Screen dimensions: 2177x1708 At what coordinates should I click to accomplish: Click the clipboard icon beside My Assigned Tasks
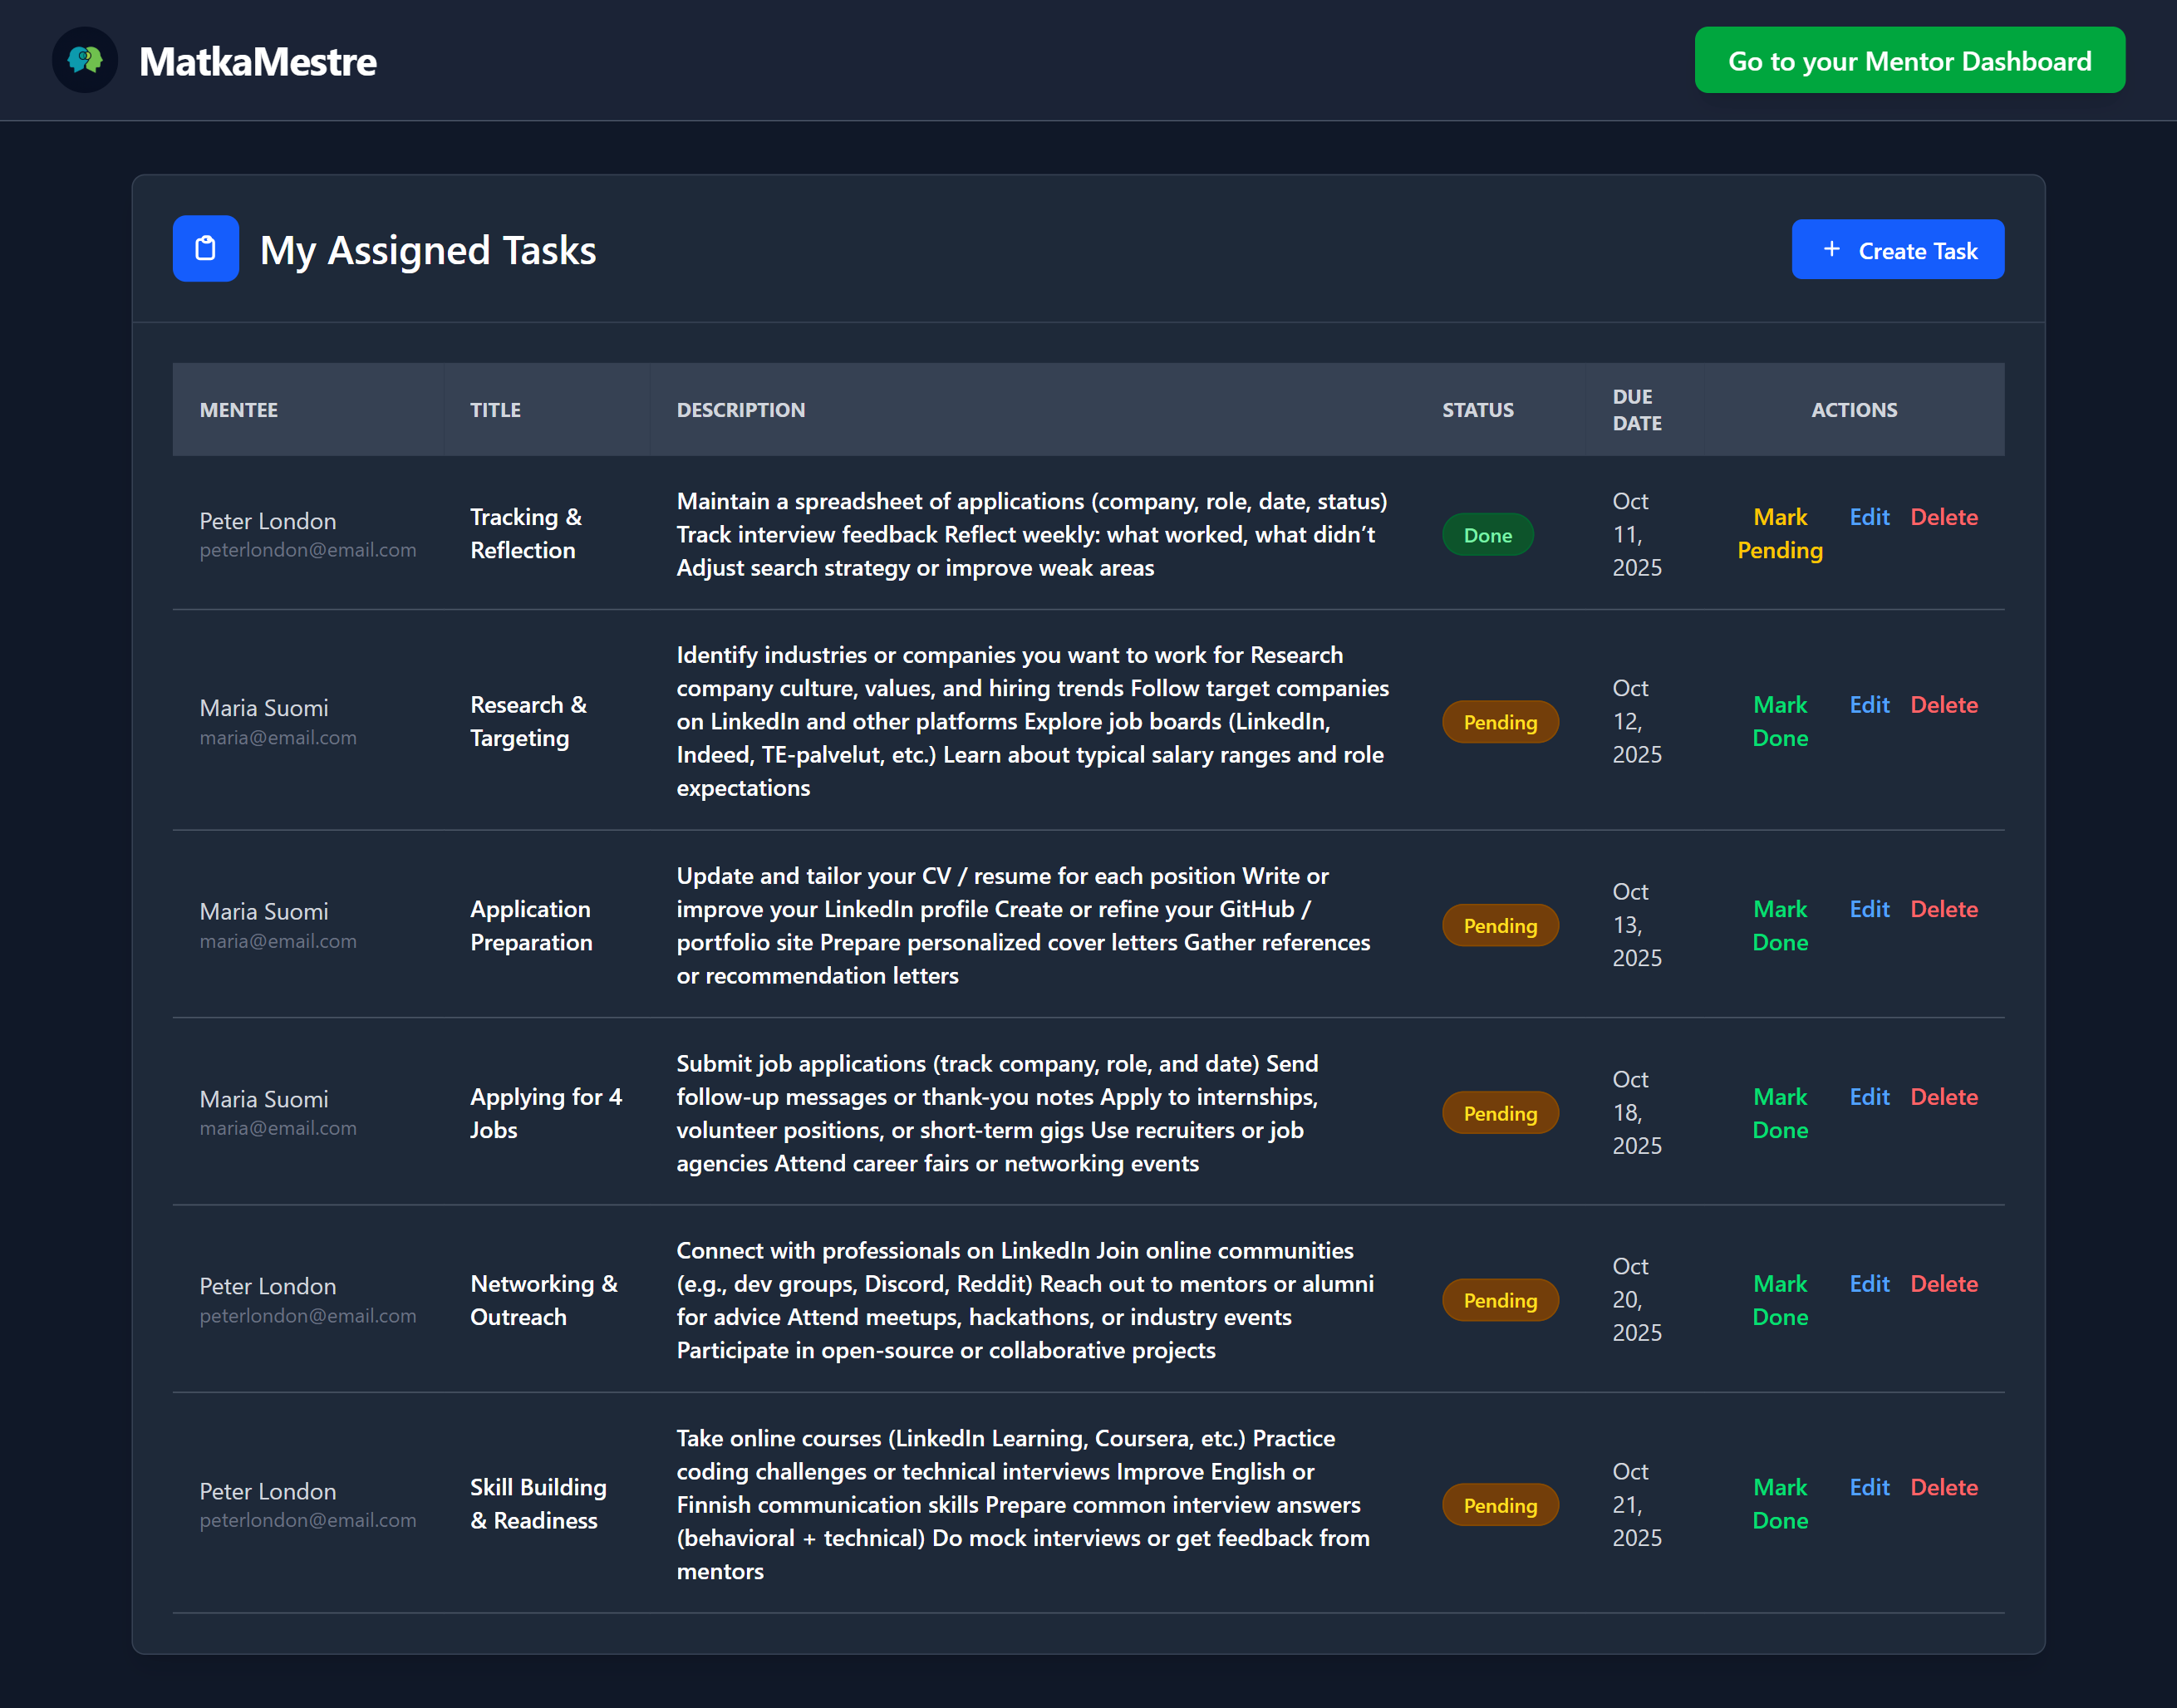click(205, 249)
